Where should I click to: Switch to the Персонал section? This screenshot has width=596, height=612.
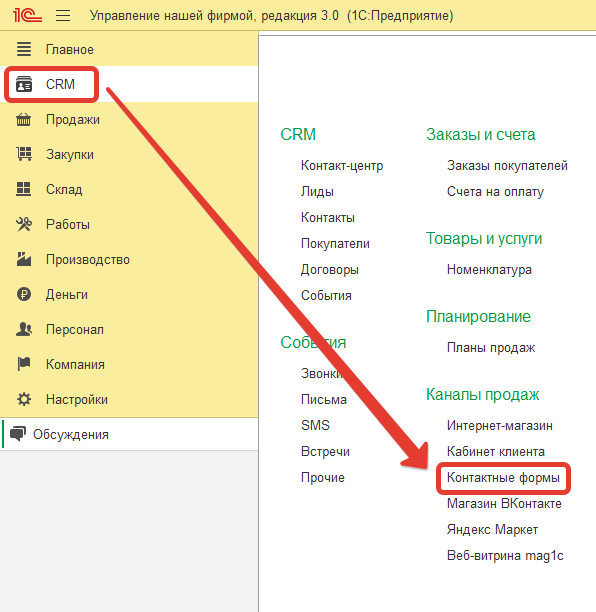75,329
